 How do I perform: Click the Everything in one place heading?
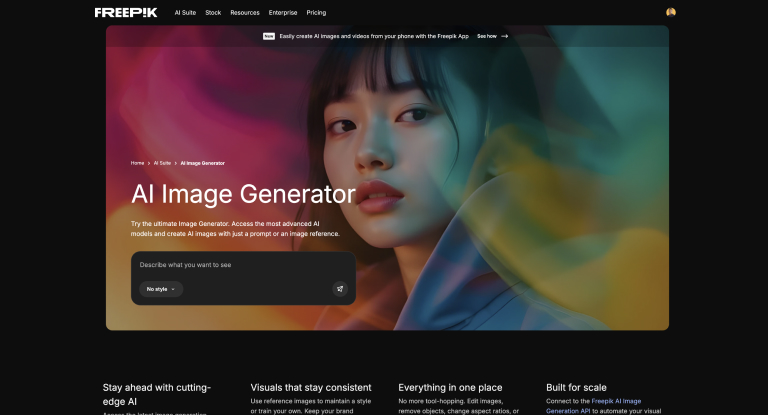click(450, 388)
